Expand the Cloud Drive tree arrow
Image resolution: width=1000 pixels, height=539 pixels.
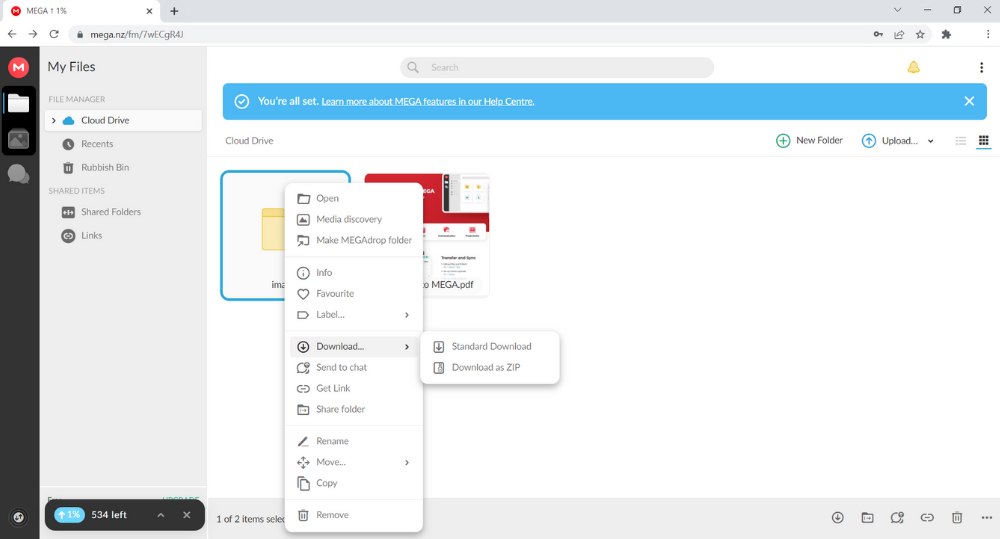tap(54, 121)
